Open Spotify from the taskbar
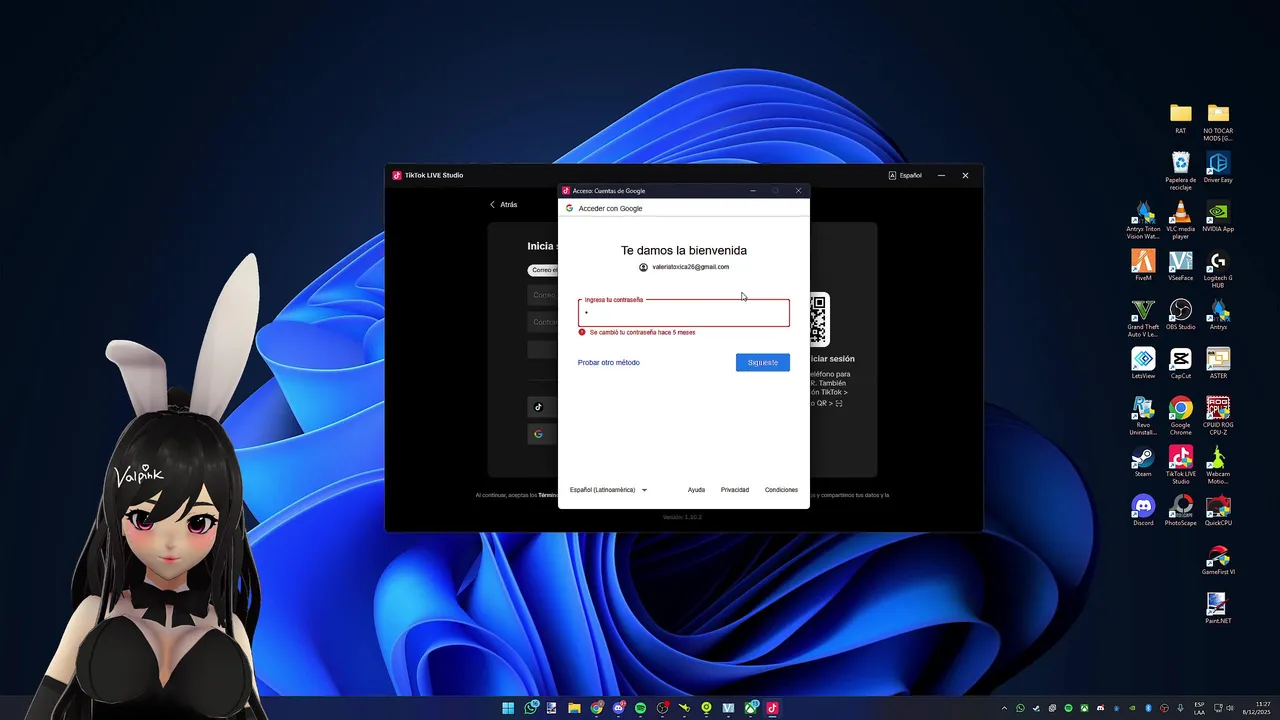The height and width of the screenshot is (720, 1280). coord(640,708)
